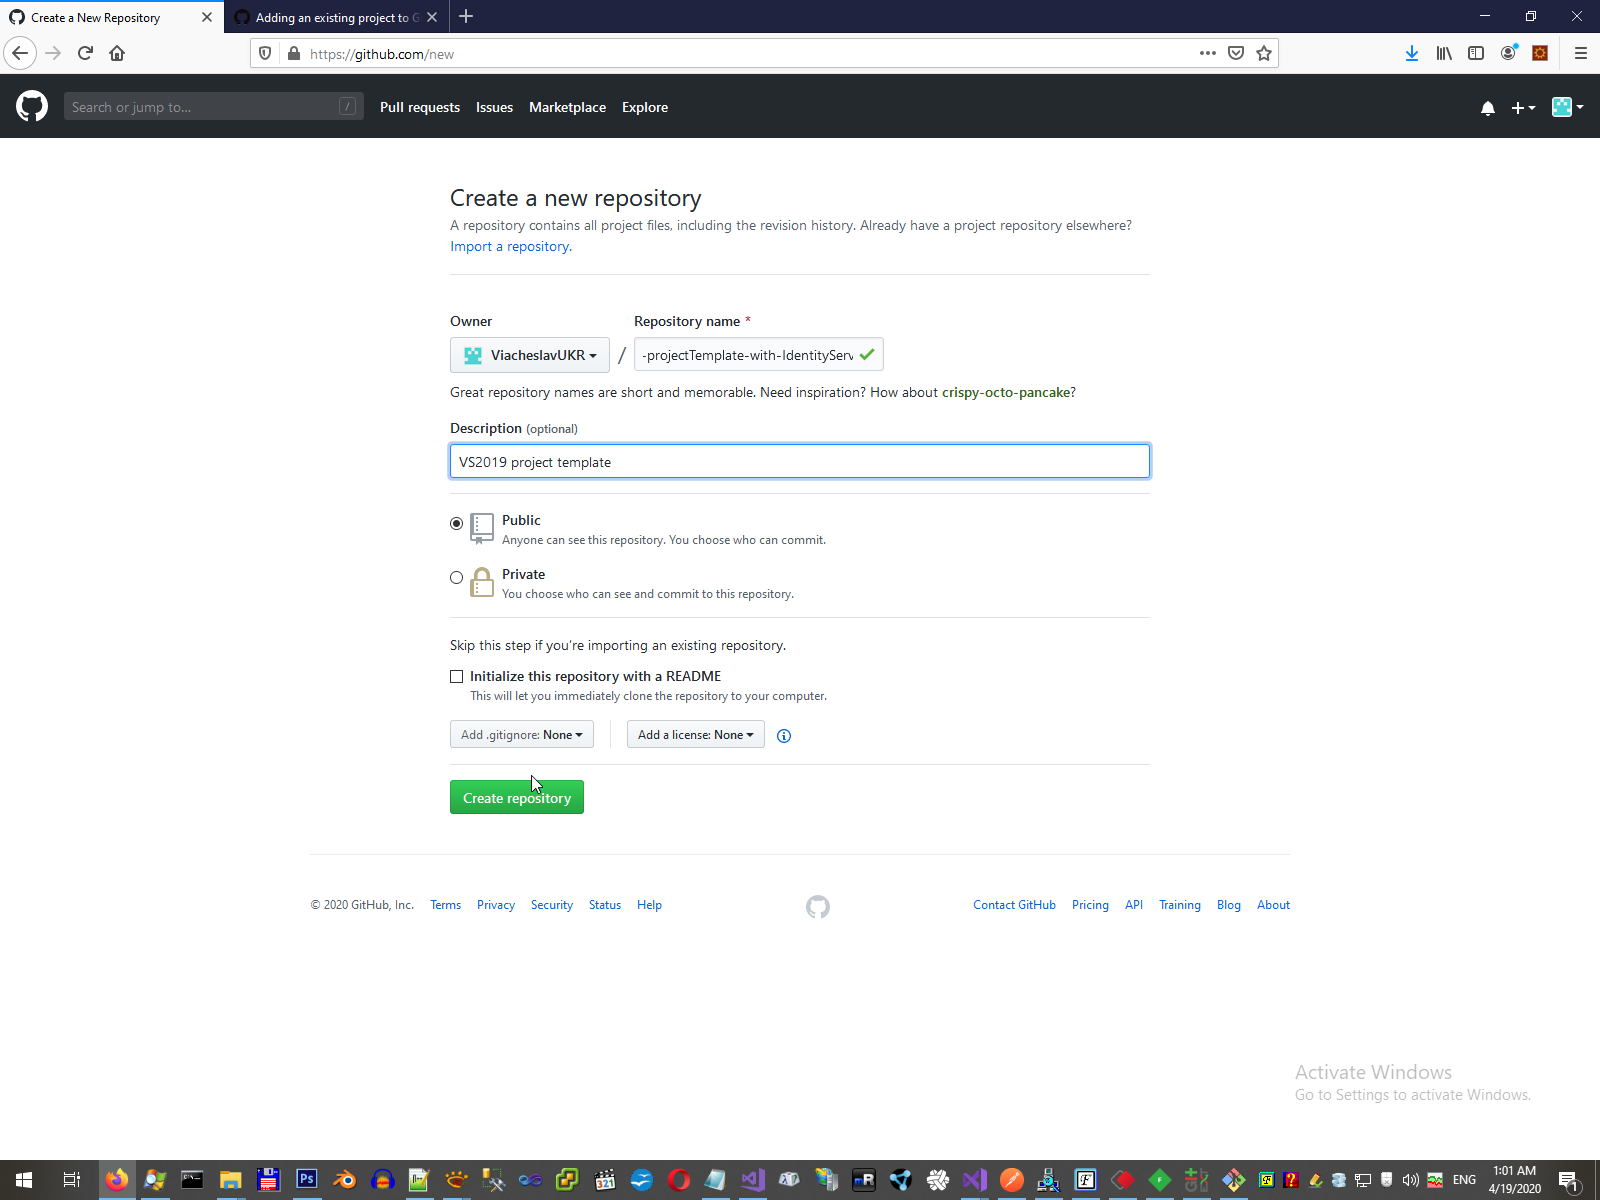The image size is (1600, 1200).
Task: Expand the Owner ViacheslavUKR dropdown
Action: (530, 355)
